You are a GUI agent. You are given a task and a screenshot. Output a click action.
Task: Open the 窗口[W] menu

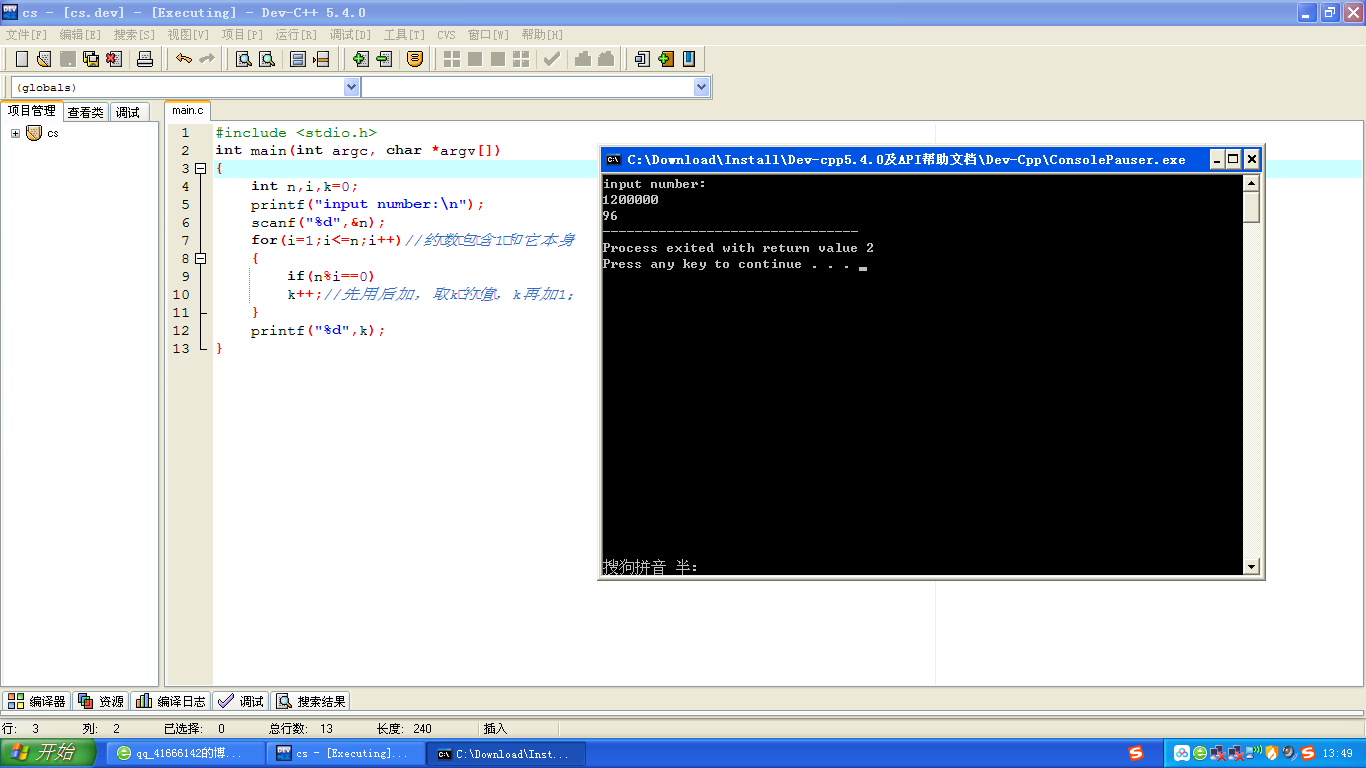click(x=488, y=35)
